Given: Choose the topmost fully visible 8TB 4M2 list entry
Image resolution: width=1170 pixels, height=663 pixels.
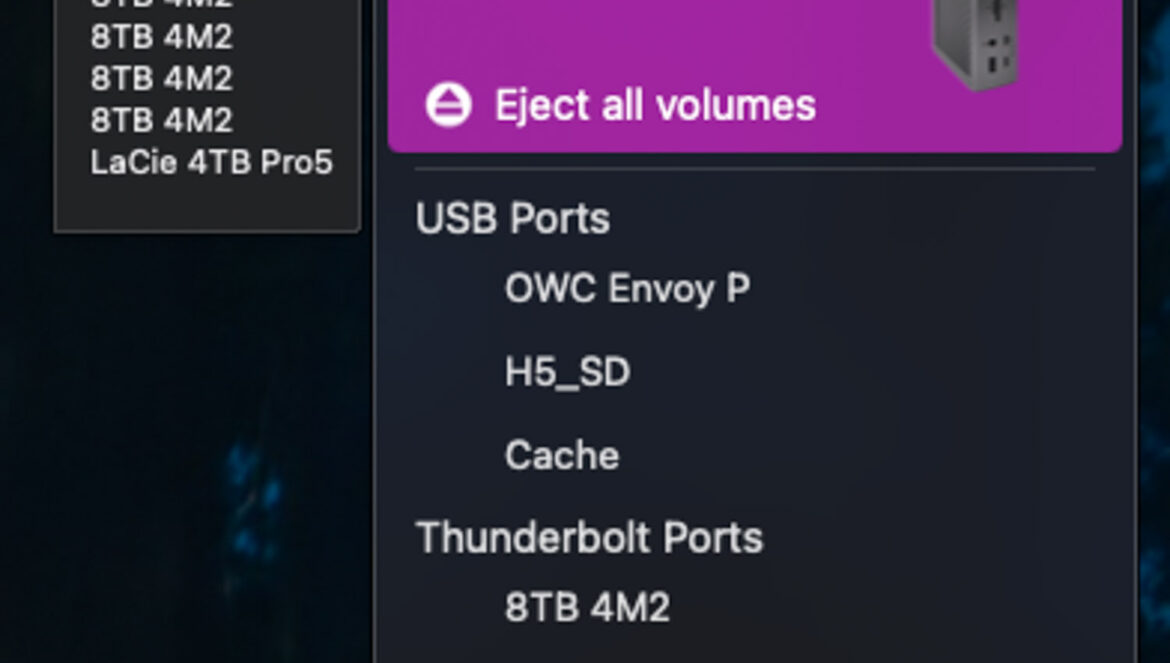Looking at the screenshot, I should (x=161, y=37).
